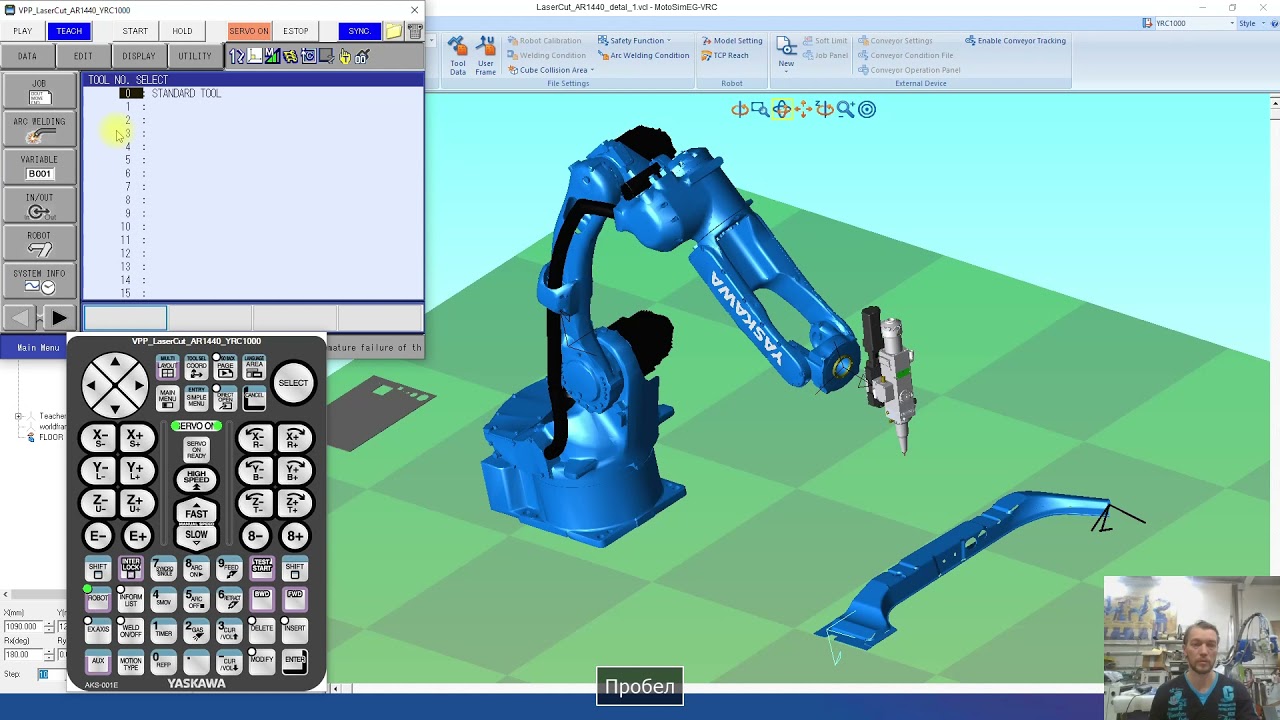The width and height of the screenshot is (1280, 720).
Task: Click Enable Conveyor Tracking
Action: [x=1015, y=41]
